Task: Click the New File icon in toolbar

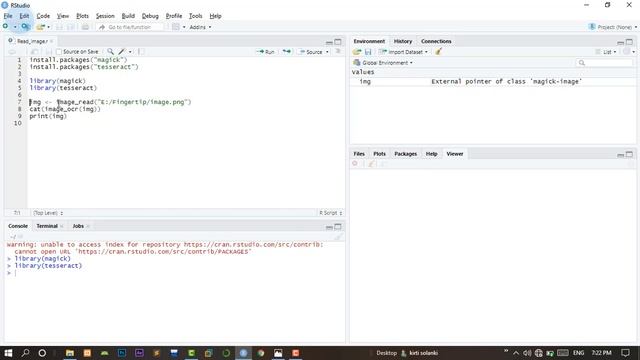Action: (x=6, y=27)
